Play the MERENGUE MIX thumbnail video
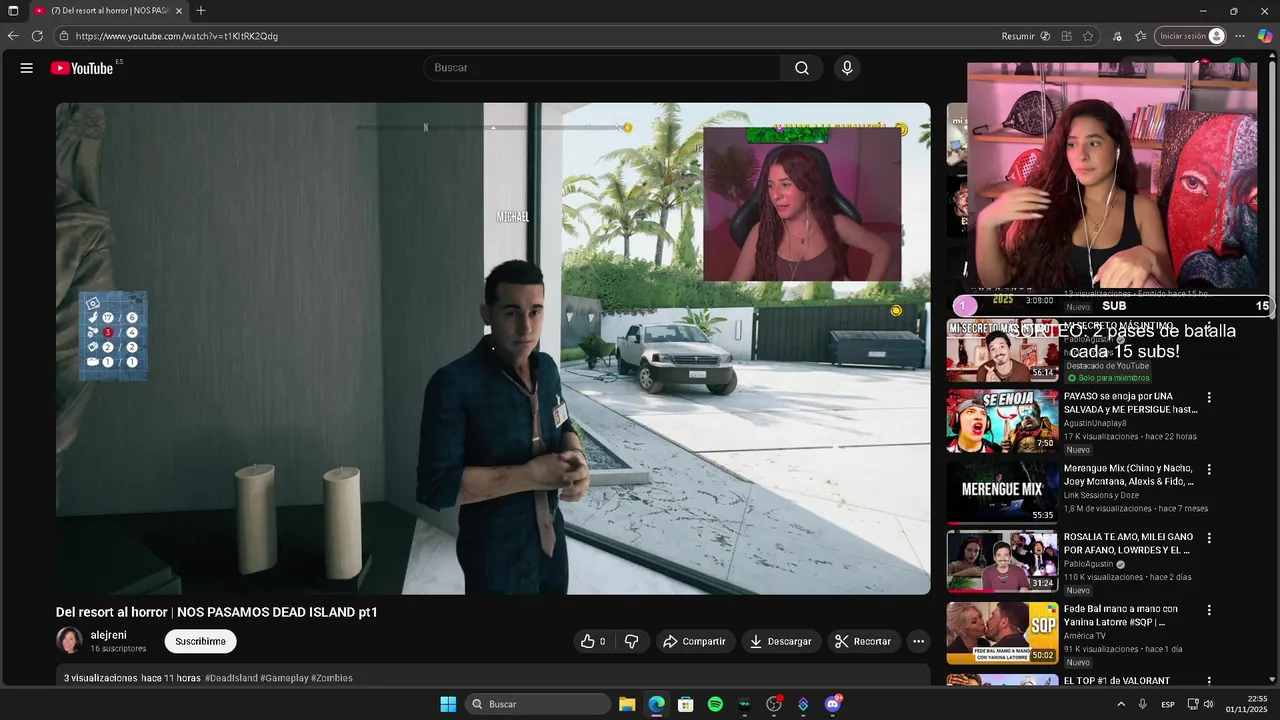1280x720 pixels. [1002, 492]
